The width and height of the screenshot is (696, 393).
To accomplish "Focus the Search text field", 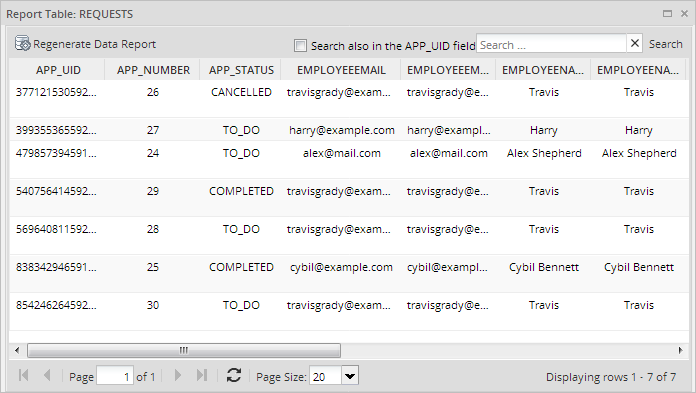I will [x=551, y=44].
